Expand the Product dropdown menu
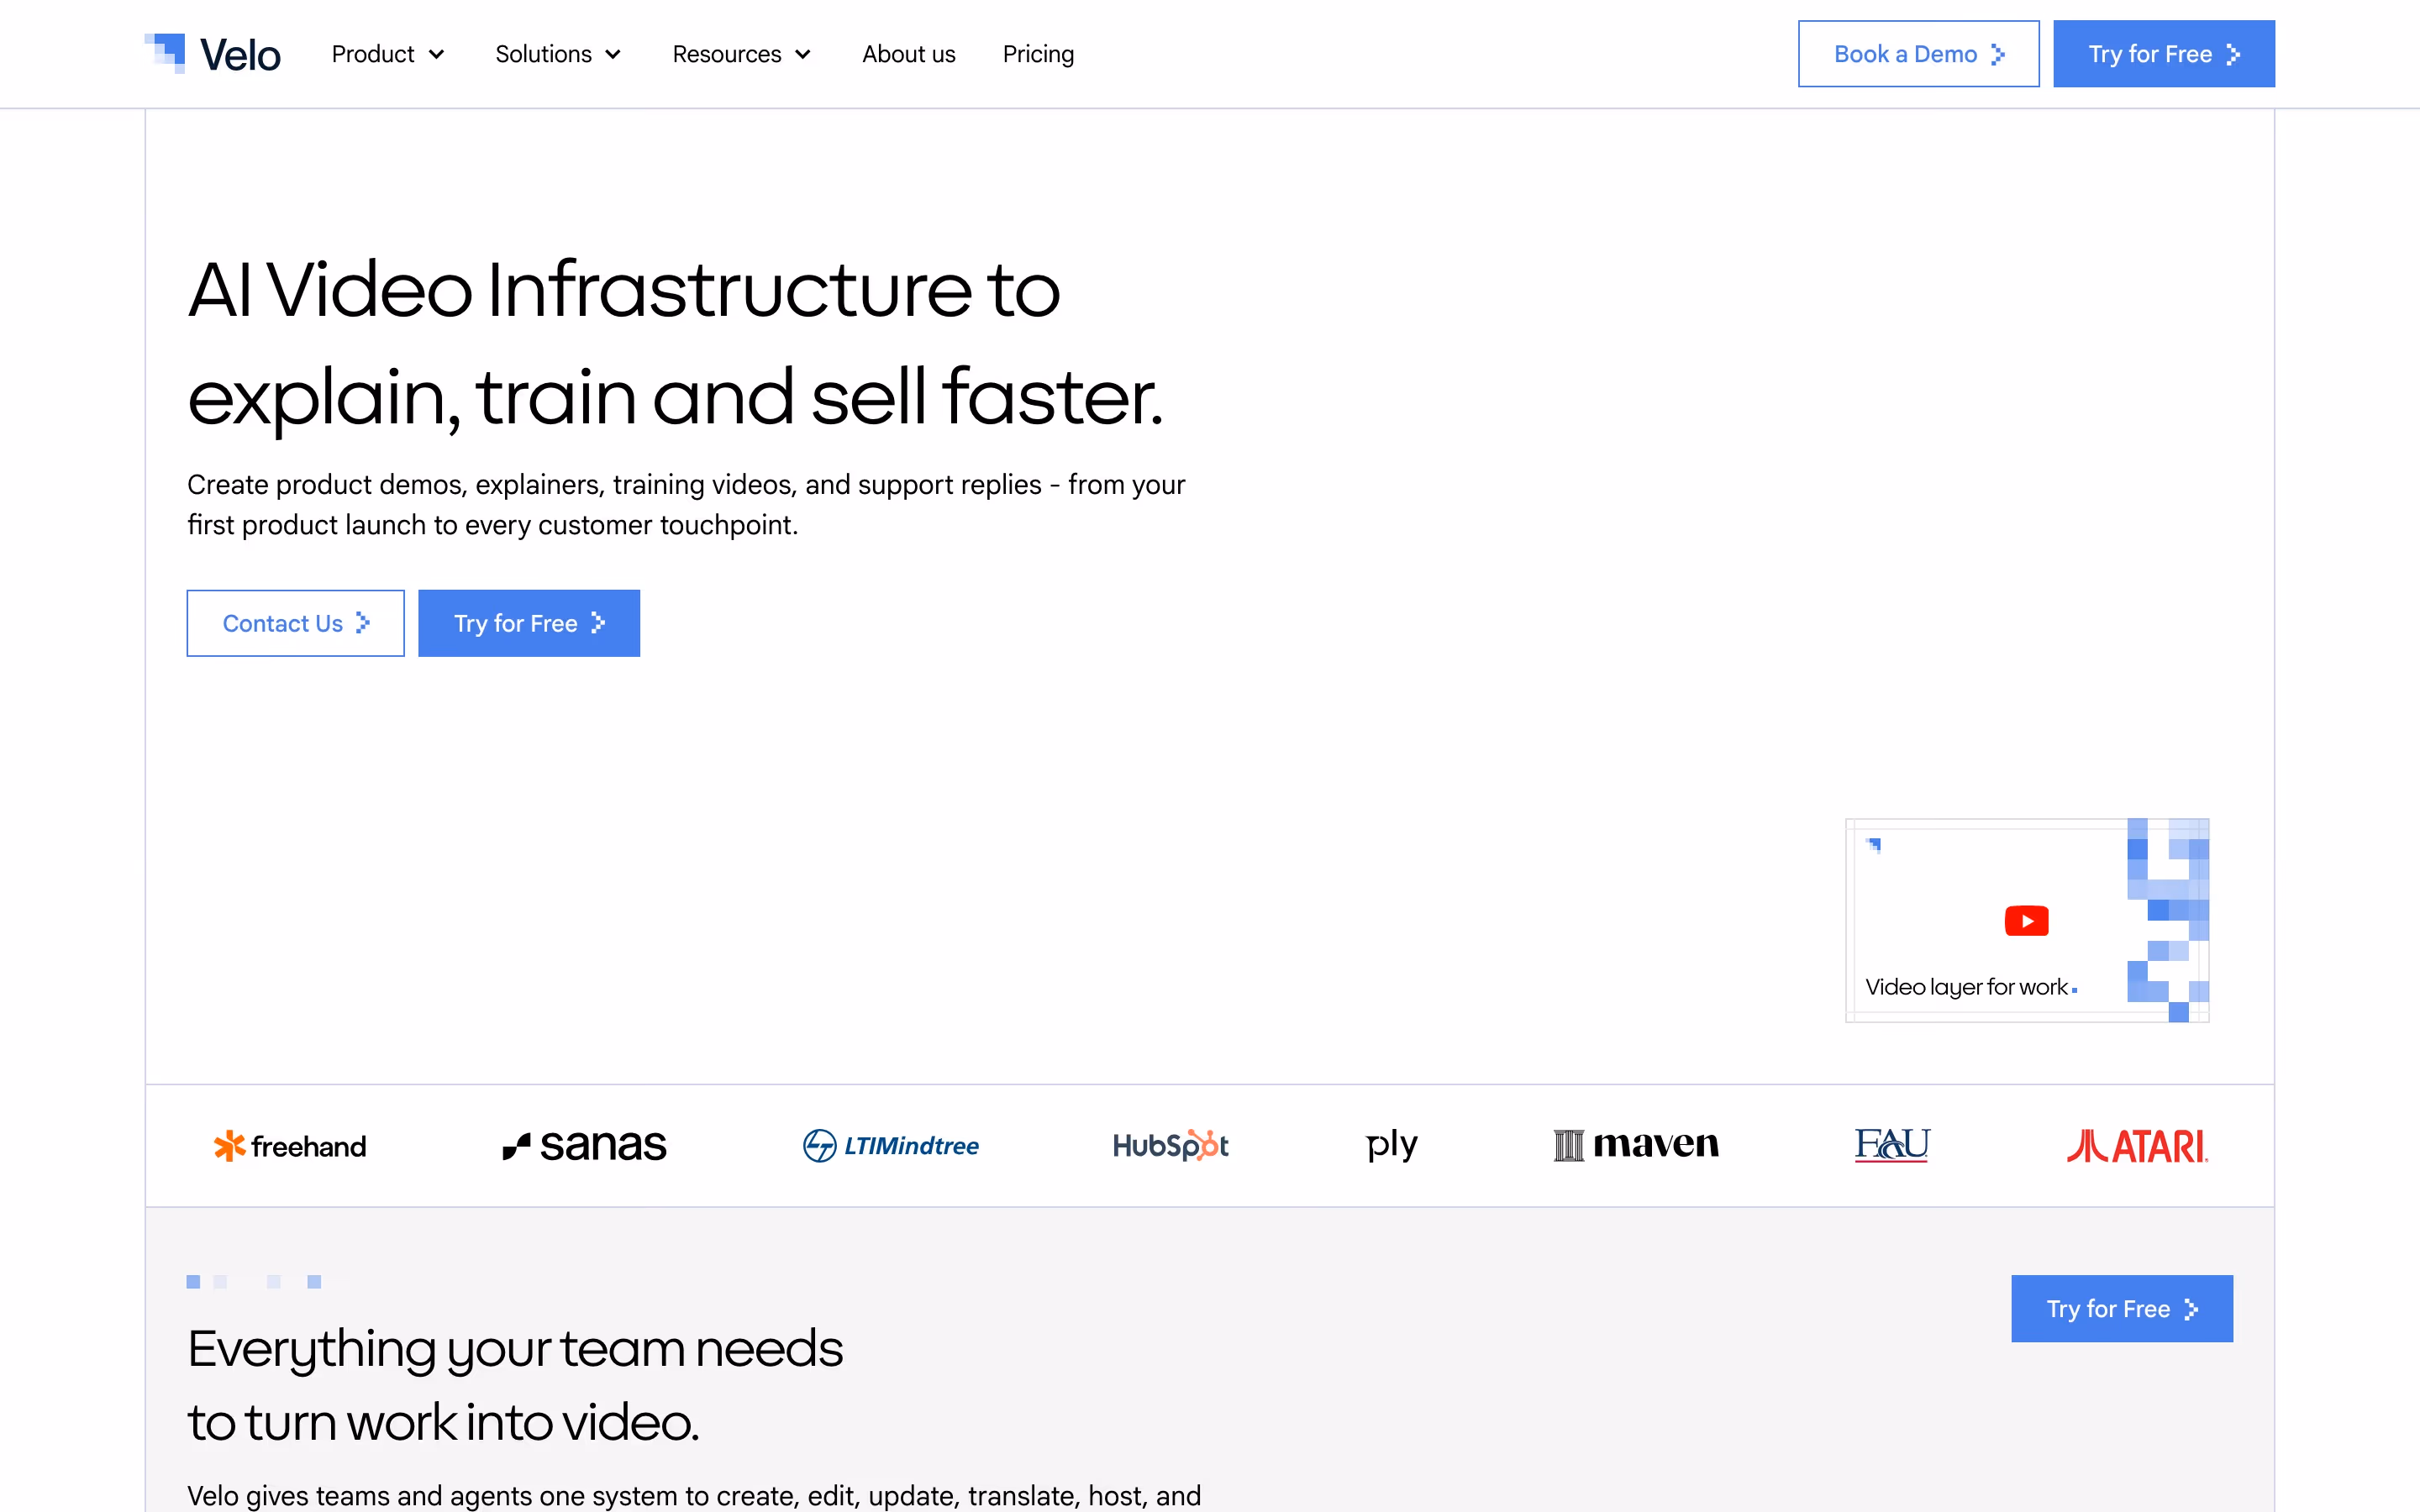 tap(388, 54)
